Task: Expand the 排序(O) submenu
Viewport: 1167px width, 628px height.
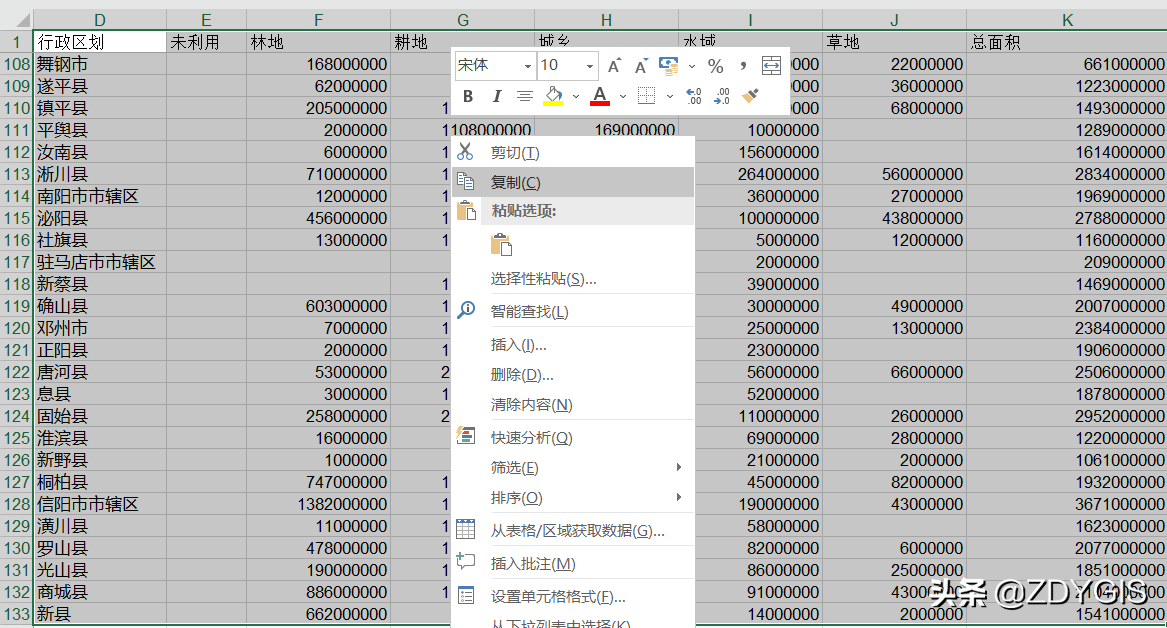Action: click(573, 497)
